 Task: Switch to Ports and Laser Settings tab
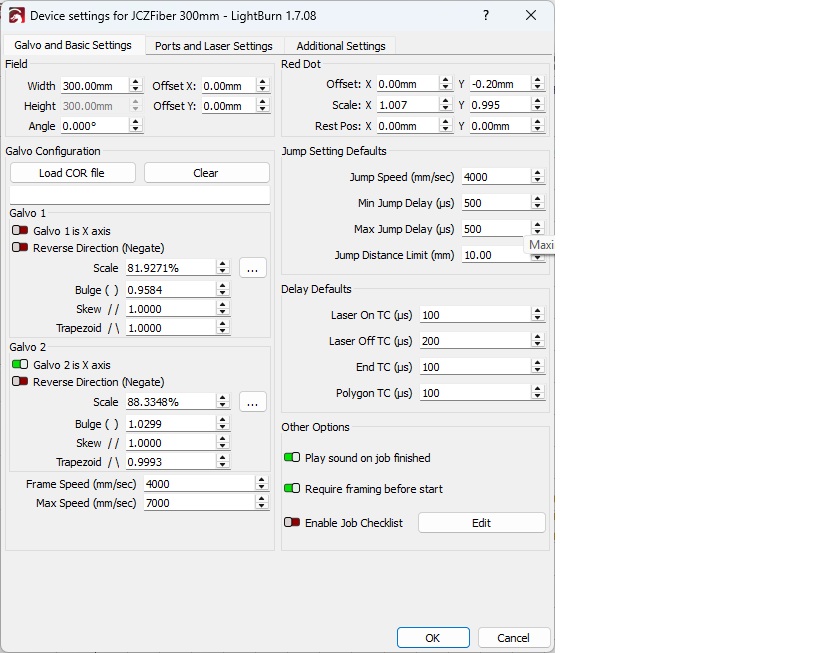213,46
